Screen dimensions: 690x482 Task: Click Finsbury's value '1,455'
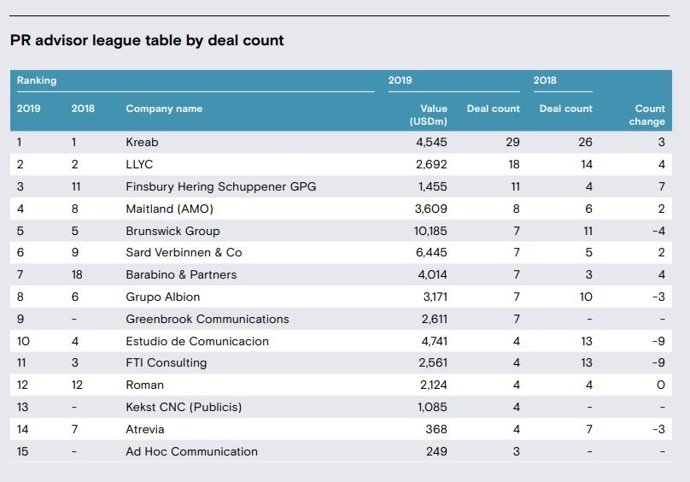[x=433, y=187]
